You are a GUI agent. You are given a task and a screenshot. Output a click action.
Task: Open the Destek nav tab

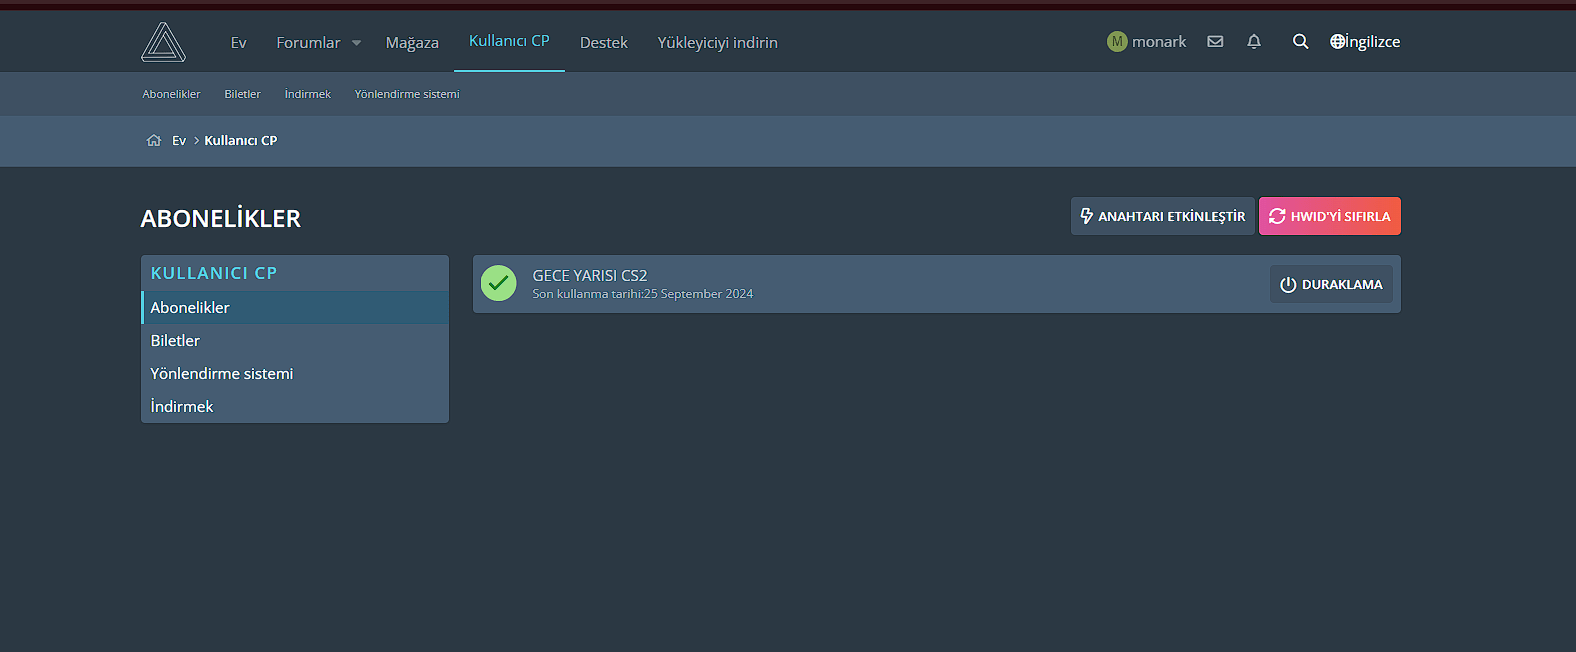pyautogui.click(x=604, y=43)
